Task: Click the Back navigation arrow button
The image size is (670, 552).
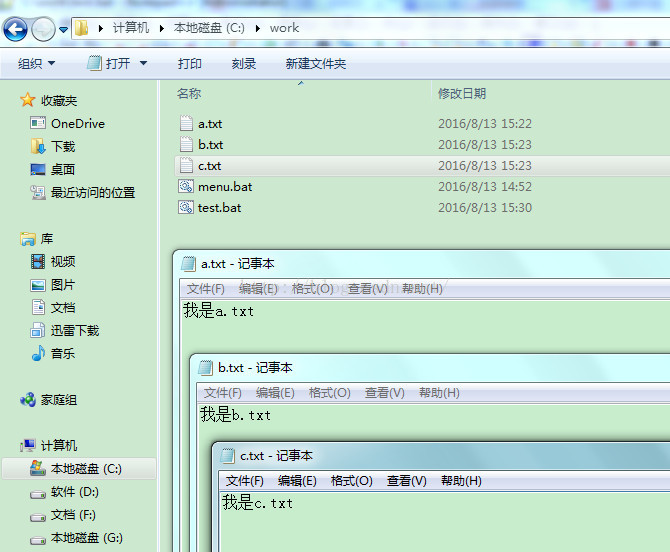Action: click(15, 29)
